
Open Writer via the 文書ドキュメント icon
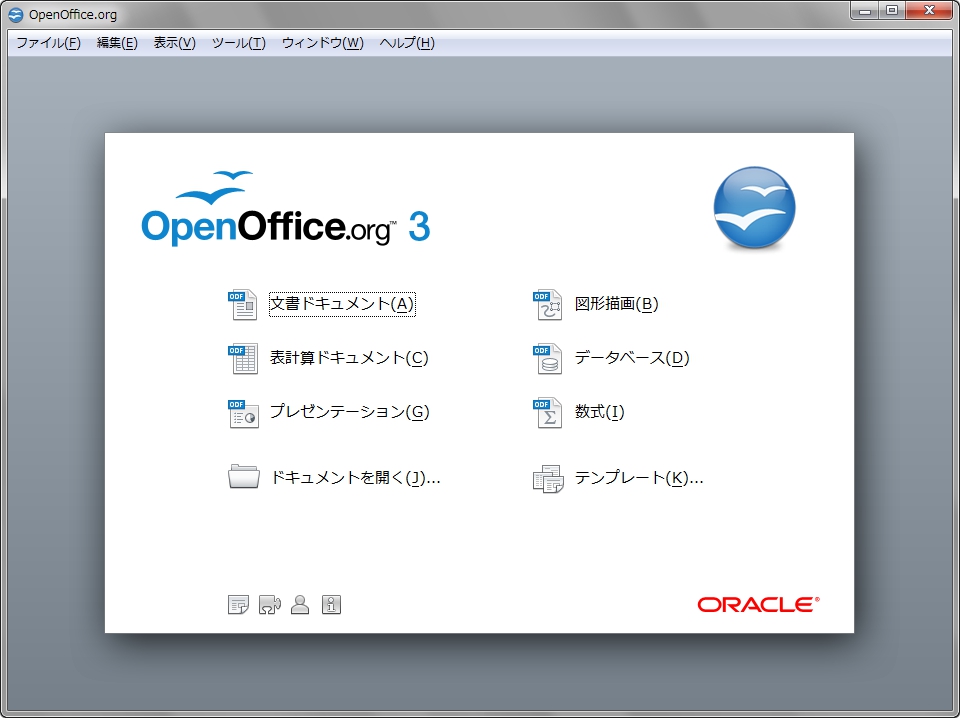(x=241, y=304)
